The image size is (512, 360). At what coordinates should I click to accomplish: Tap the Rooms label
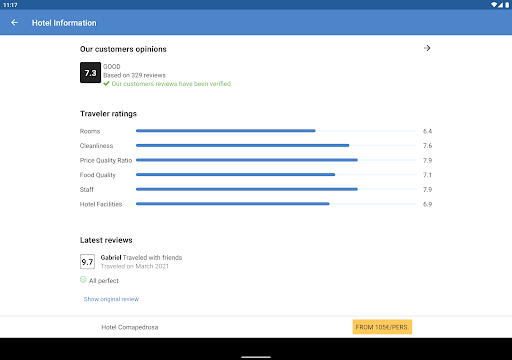[x=90, y=131]
